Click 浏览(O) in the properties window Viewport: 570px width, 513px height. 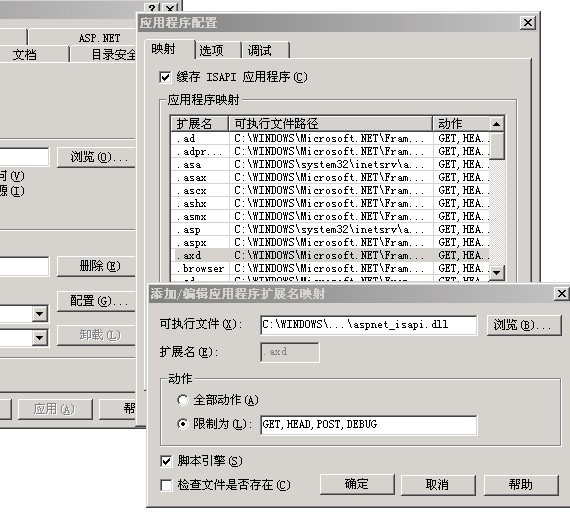pos(96,157)
